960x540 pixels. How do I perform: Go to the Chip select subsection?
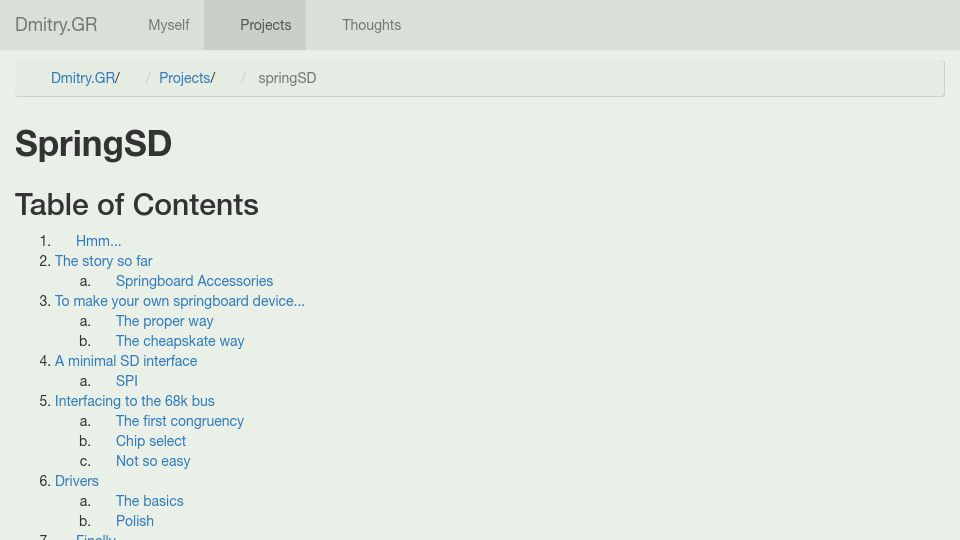[x=151, y=441]
